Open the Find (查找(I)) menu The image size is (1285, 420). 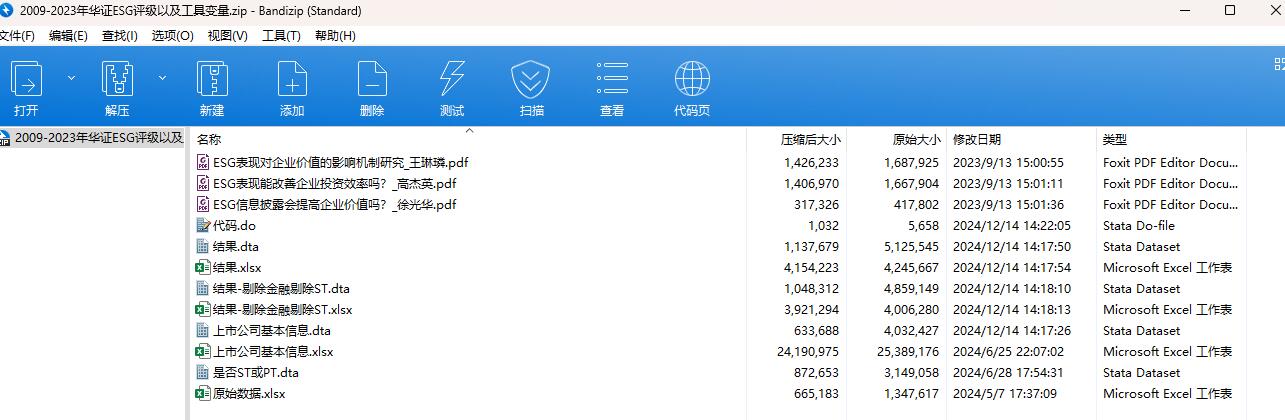[x=119, y=35]
